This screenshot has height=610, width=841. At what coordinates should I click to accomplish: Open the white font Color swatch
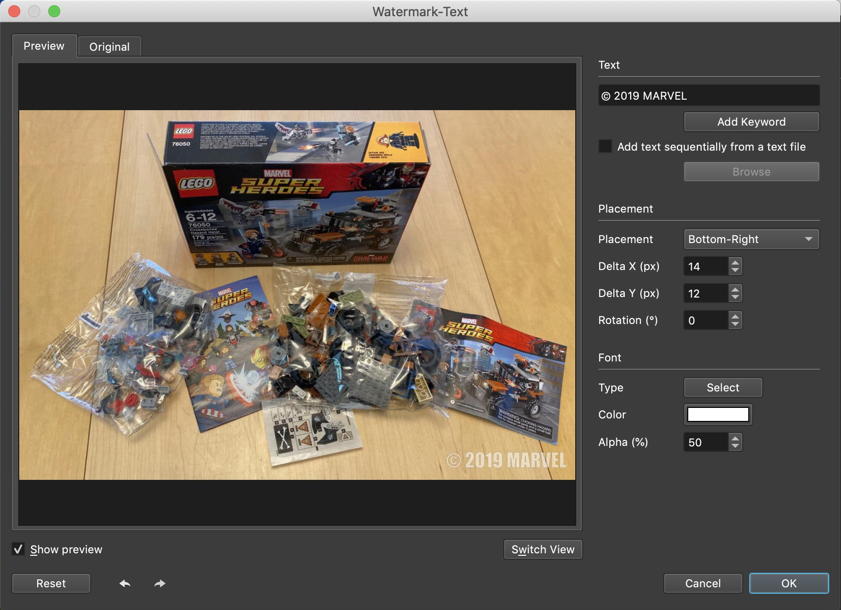[x=718, y=414]
